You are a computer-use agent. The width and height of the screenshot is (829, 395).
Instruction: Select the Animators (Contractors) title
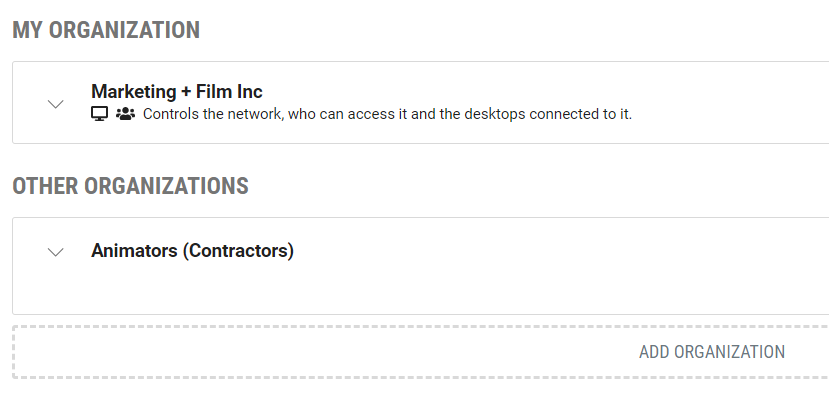tap(192, 251)
